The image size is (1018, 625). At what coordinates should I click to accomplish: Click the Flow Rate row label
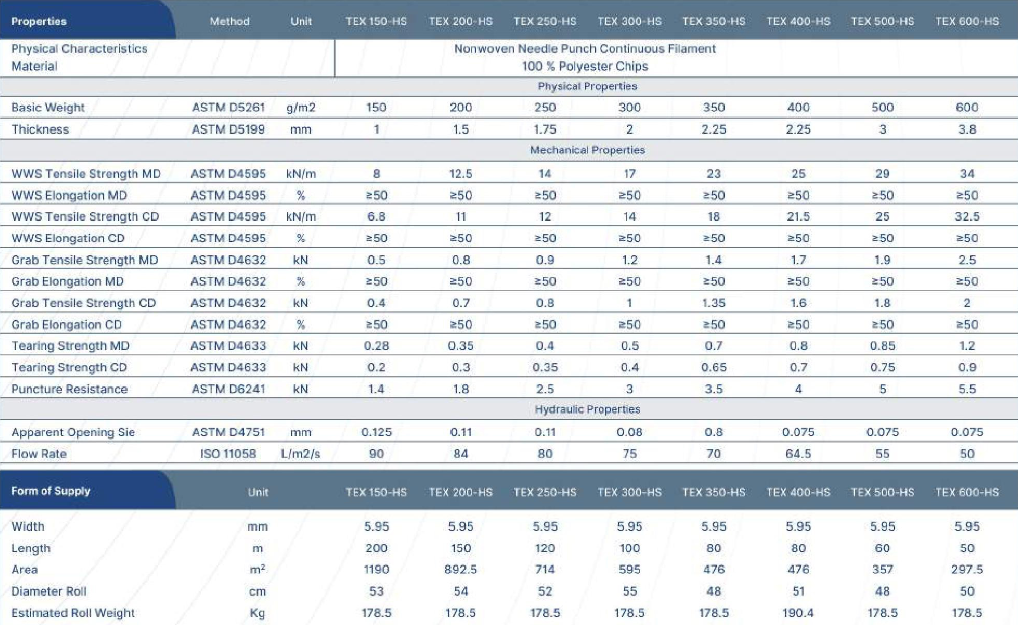pyautogui.click(x=40, y=454)
